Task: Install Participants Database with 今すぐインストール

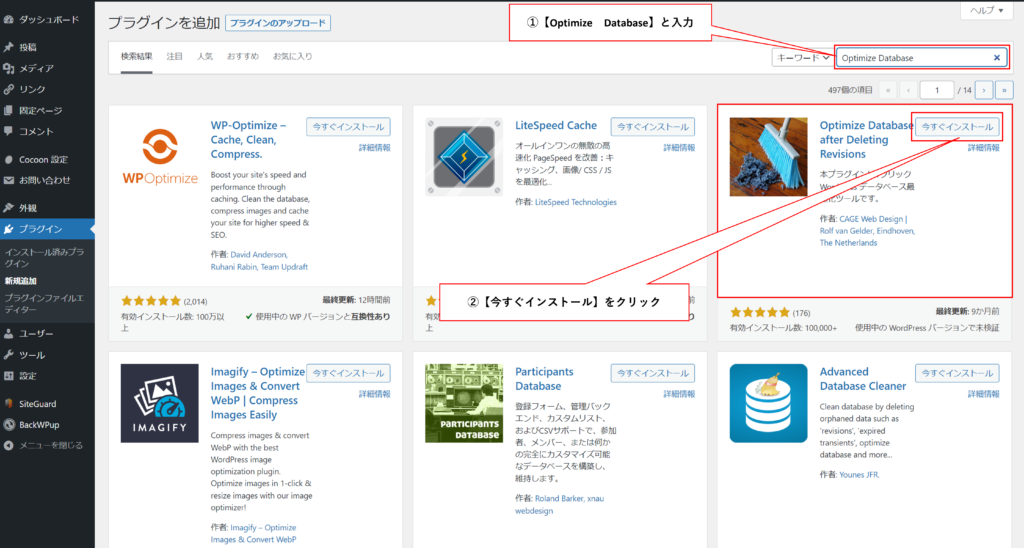Action: pos(652,373)
